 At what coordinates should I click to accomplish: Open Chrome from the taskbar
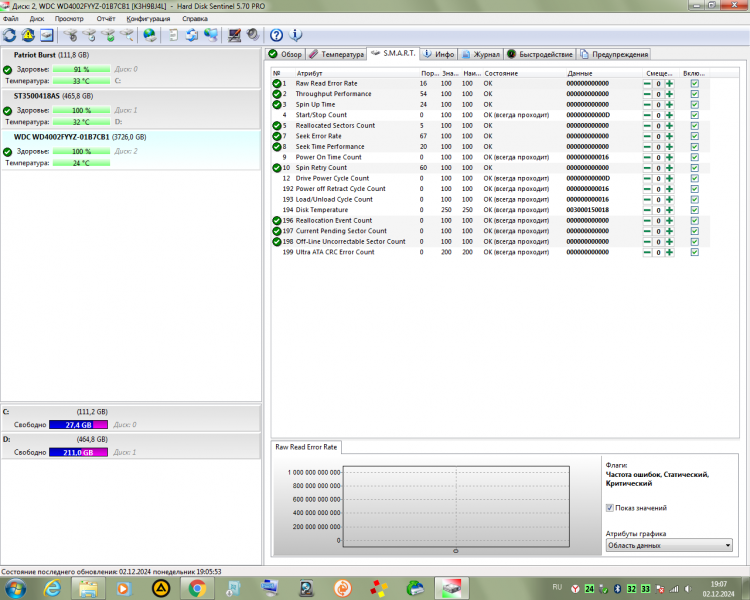197,588
